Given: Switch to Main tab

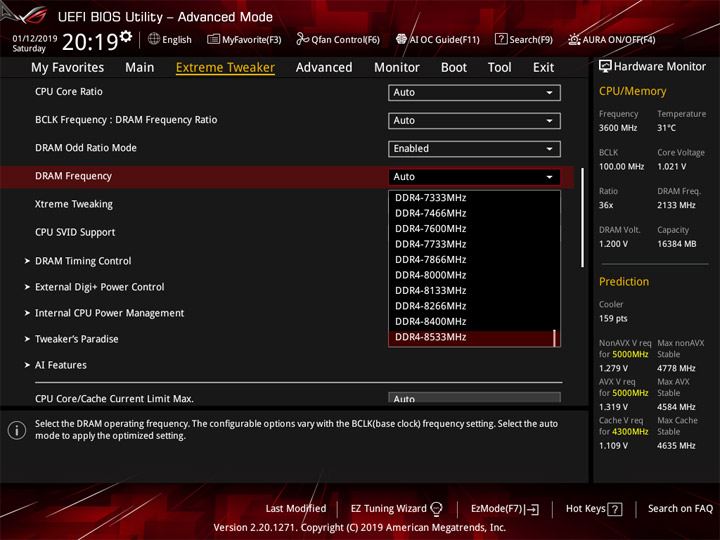Looking at the screenshot, I should click(x=140, y=68).
